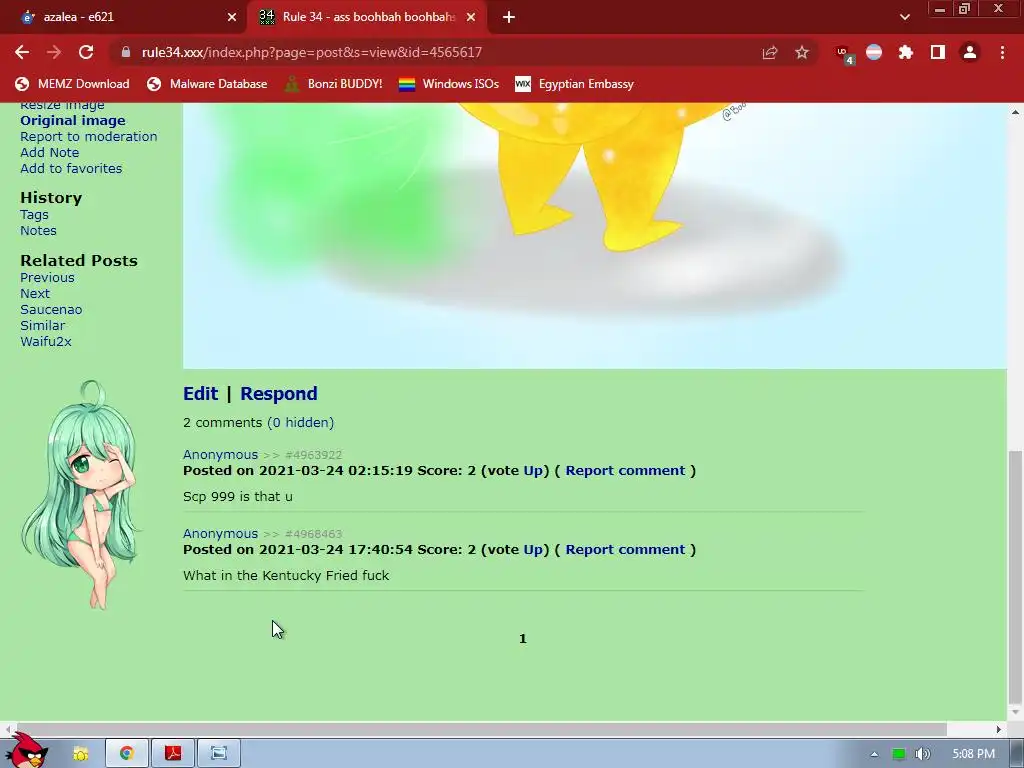Click the Chrome taskbar icon
1024x768 pixels.
click(x=127, y=754)
